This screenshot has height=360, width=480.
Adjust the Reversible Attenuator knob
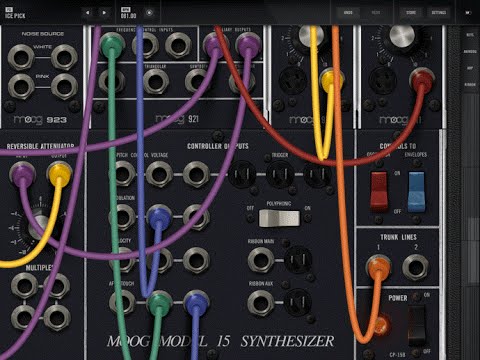40,227
